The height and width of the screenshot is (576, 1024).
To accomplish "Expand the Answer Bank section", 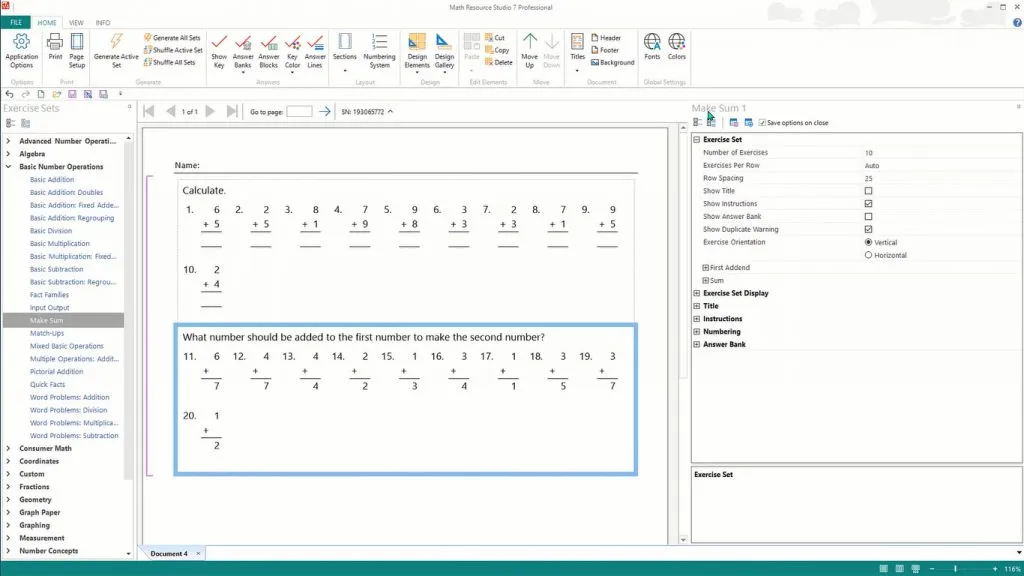I will click(x=697, y=344).
